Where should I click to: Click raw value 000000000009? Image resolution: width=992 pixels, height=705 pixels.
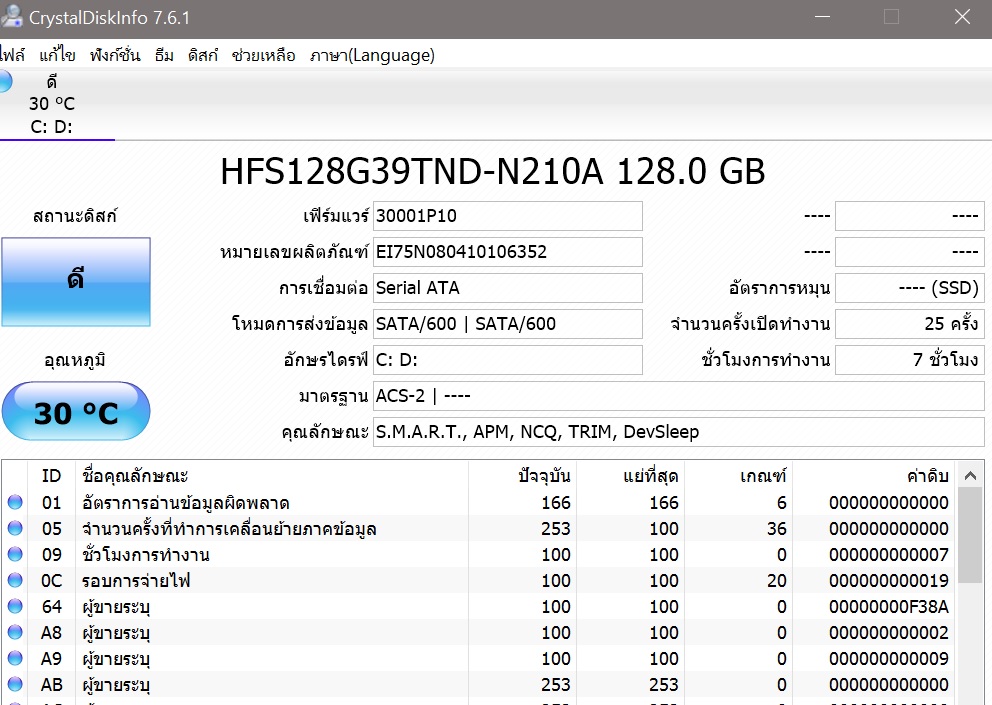889,659
